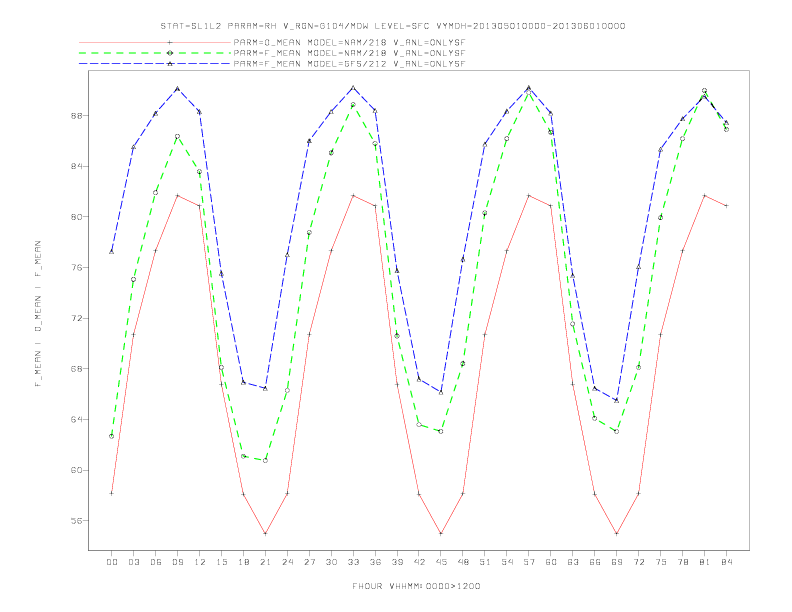Click x-axis tick label 33
This screenshot has height=612, width=792.
pos(353,562)
